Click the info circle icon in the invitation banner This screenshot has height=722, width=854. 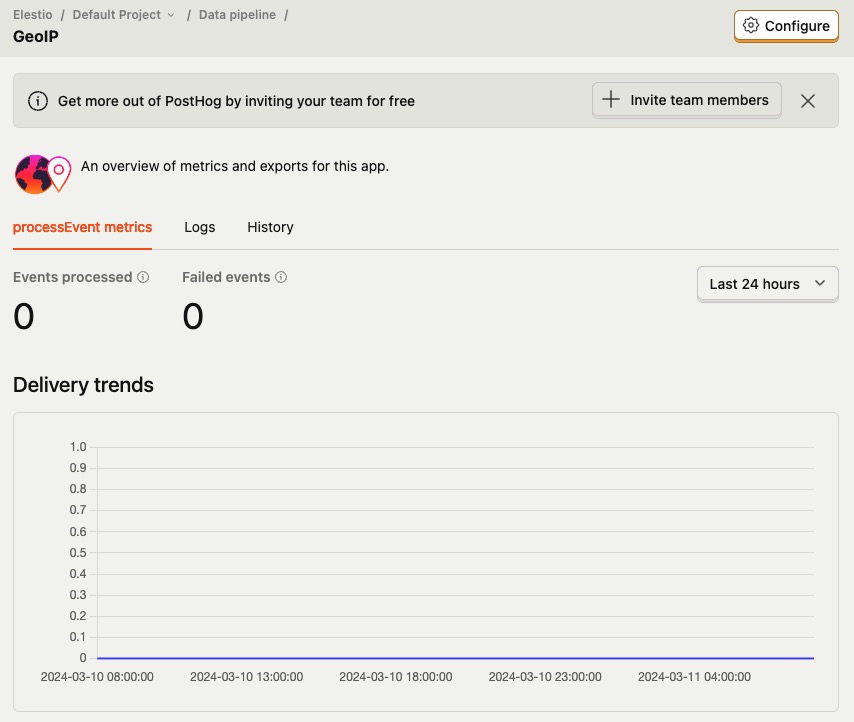coord(37,100)
